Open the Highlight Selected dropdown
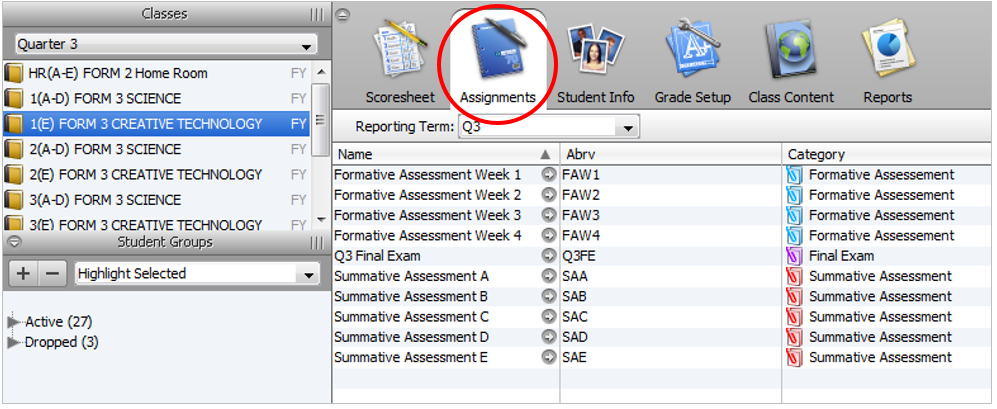This screenshot has height=409, width=997. click(196, 274)
